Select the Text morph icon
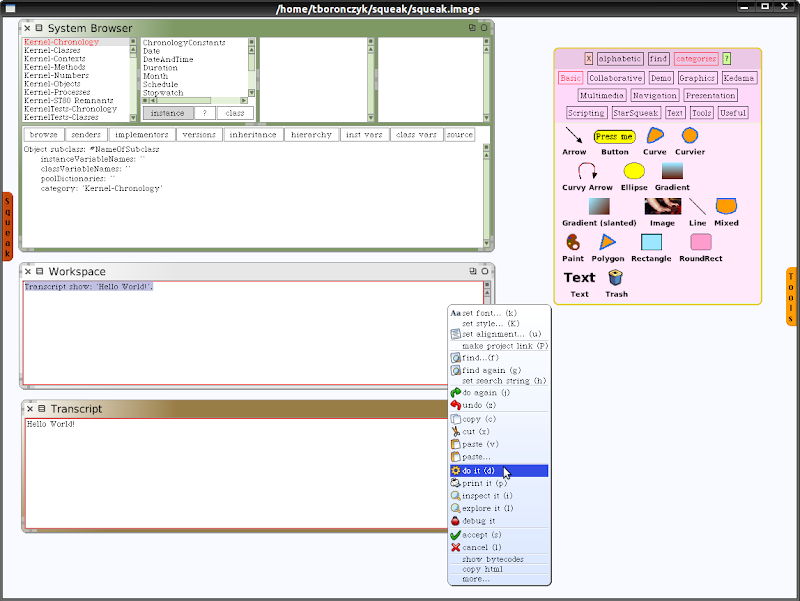The width and height of the screenshot is (800, 601). [579, 278]
